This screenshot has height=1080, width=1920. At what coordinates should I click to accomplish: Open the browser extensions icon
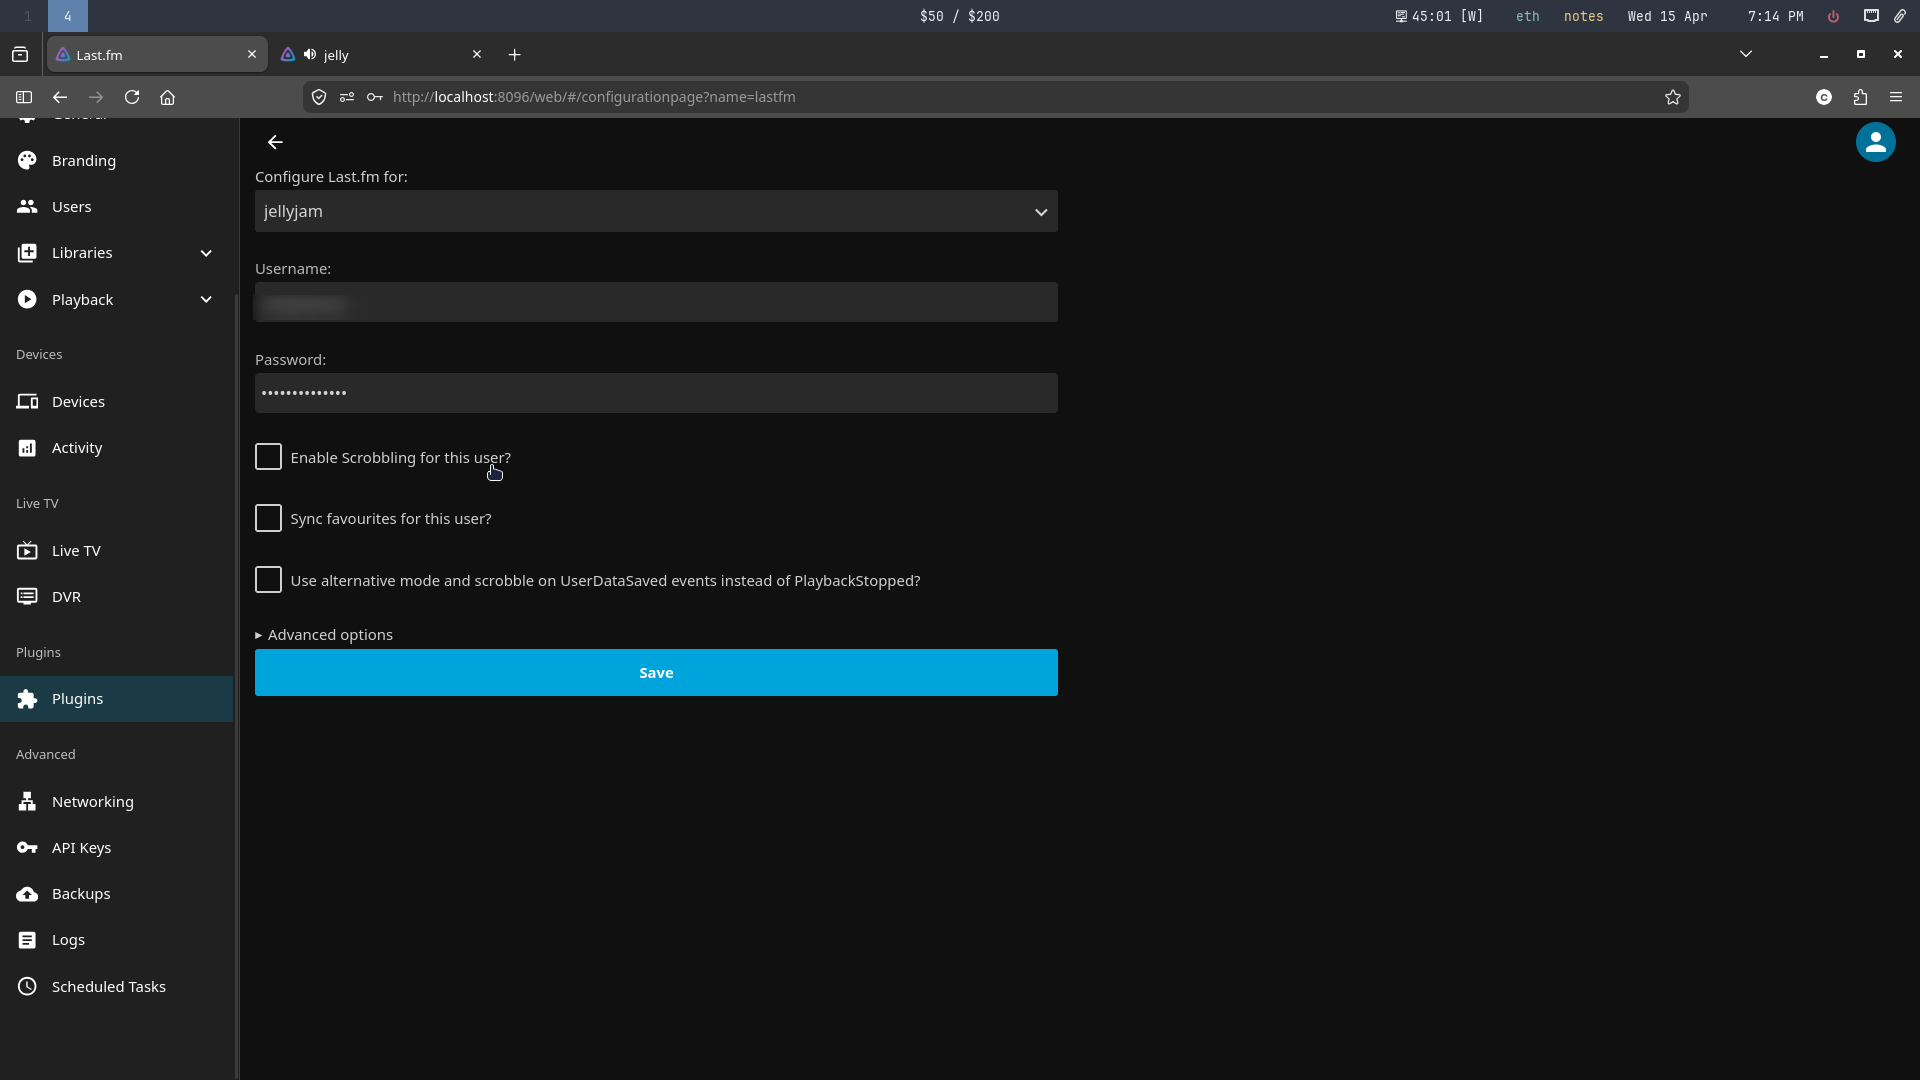[1860, 97]
